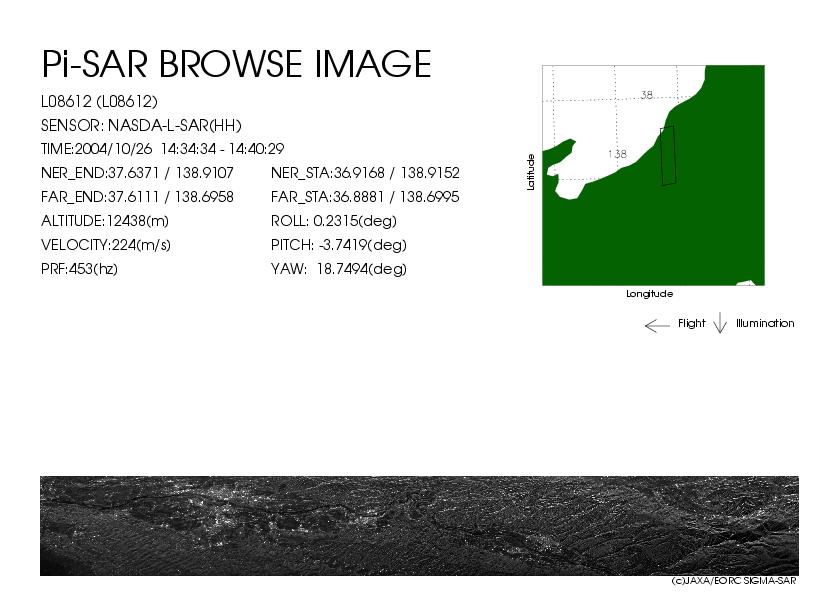Viewport: 822px width, 595px height.
Task: Click the flight swath rectangle on map
Action: (x=667, y=156)
